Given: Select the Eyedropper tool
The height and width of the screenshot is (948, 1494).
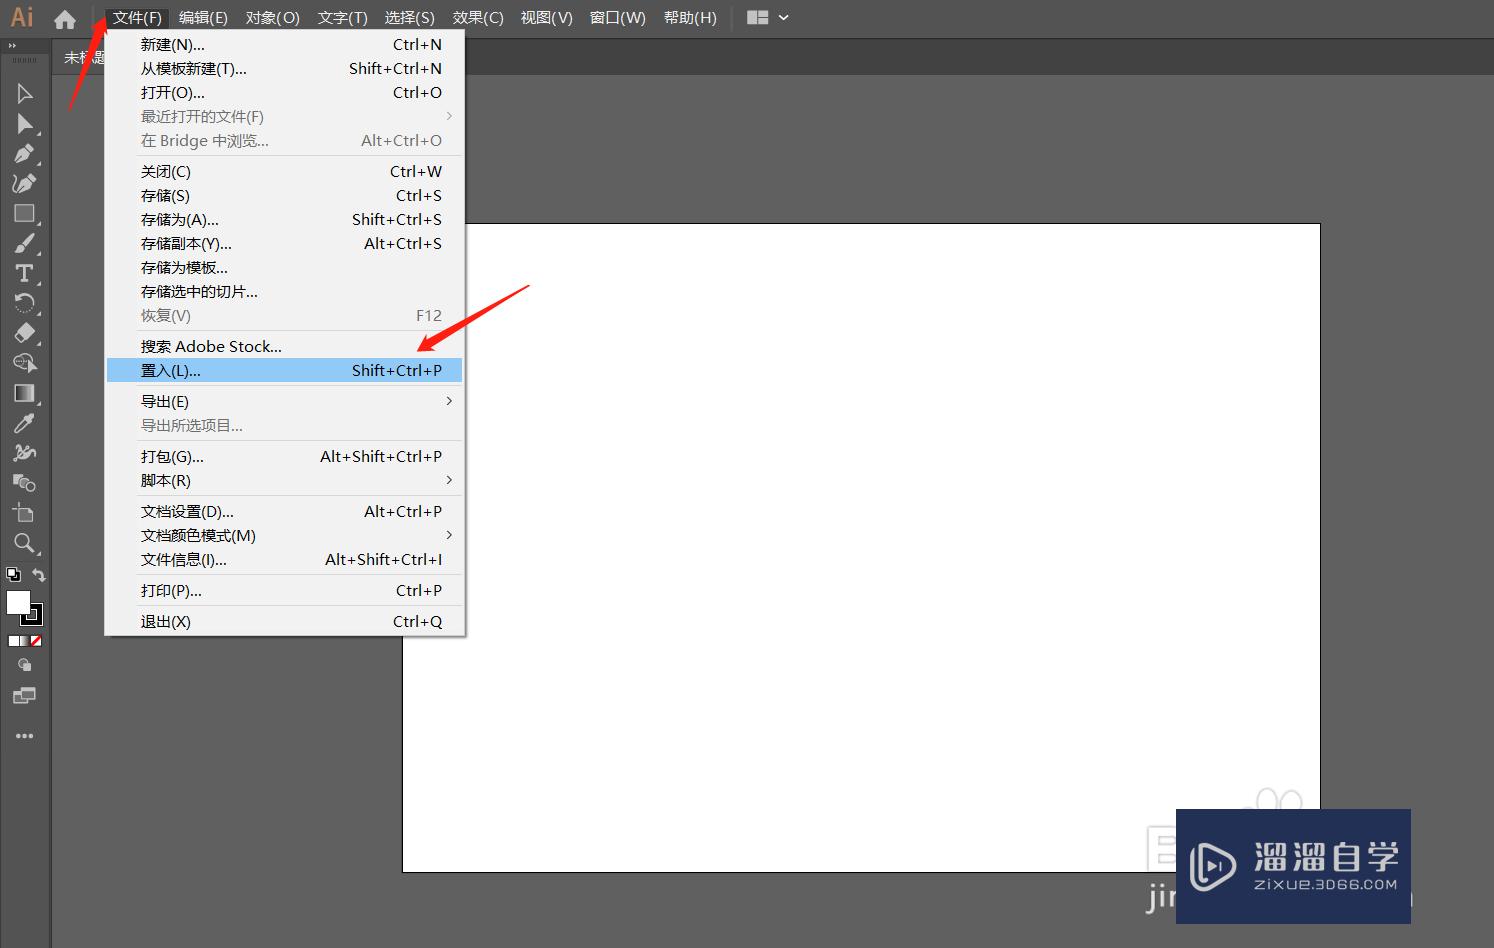Looking at the screenshot, I should point(25,424).
